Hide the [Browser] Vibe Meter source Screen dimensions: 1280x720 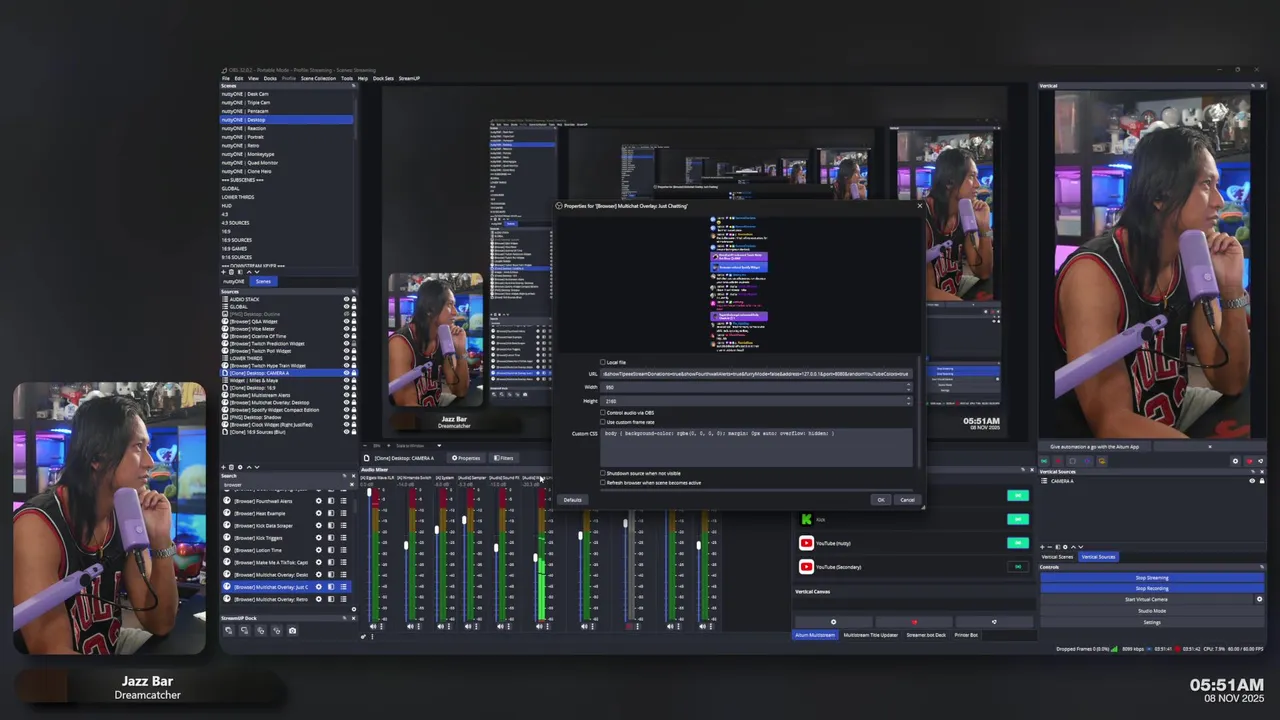(x=346, y=329)
